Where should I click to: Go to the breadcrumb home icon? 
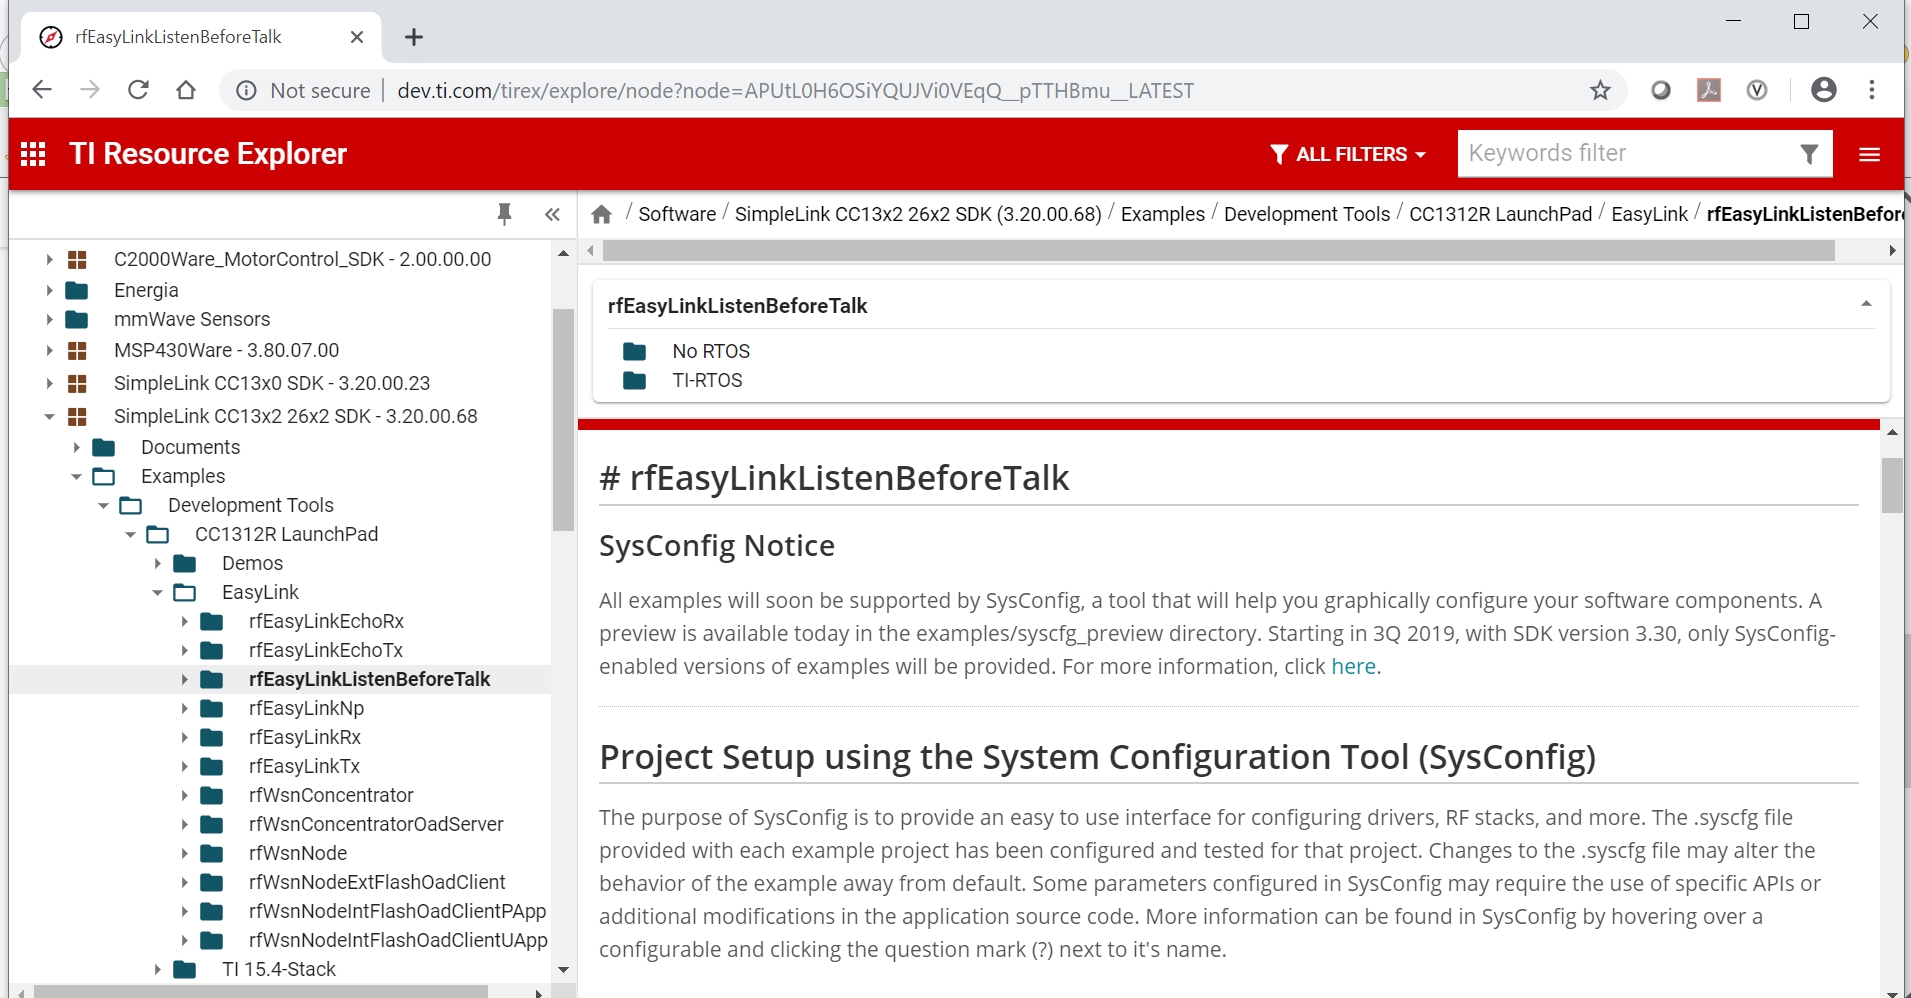tap(602, 214)
